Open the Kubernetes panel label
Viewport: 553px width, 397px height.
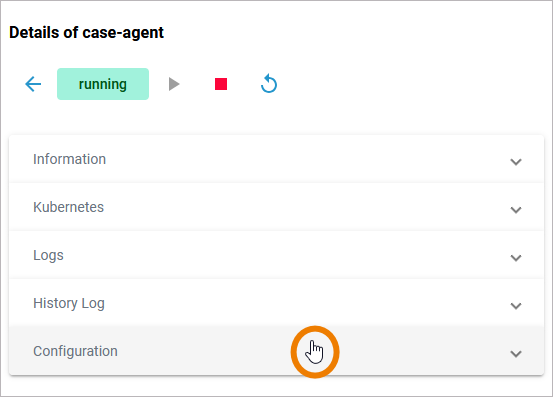(68, 207)
